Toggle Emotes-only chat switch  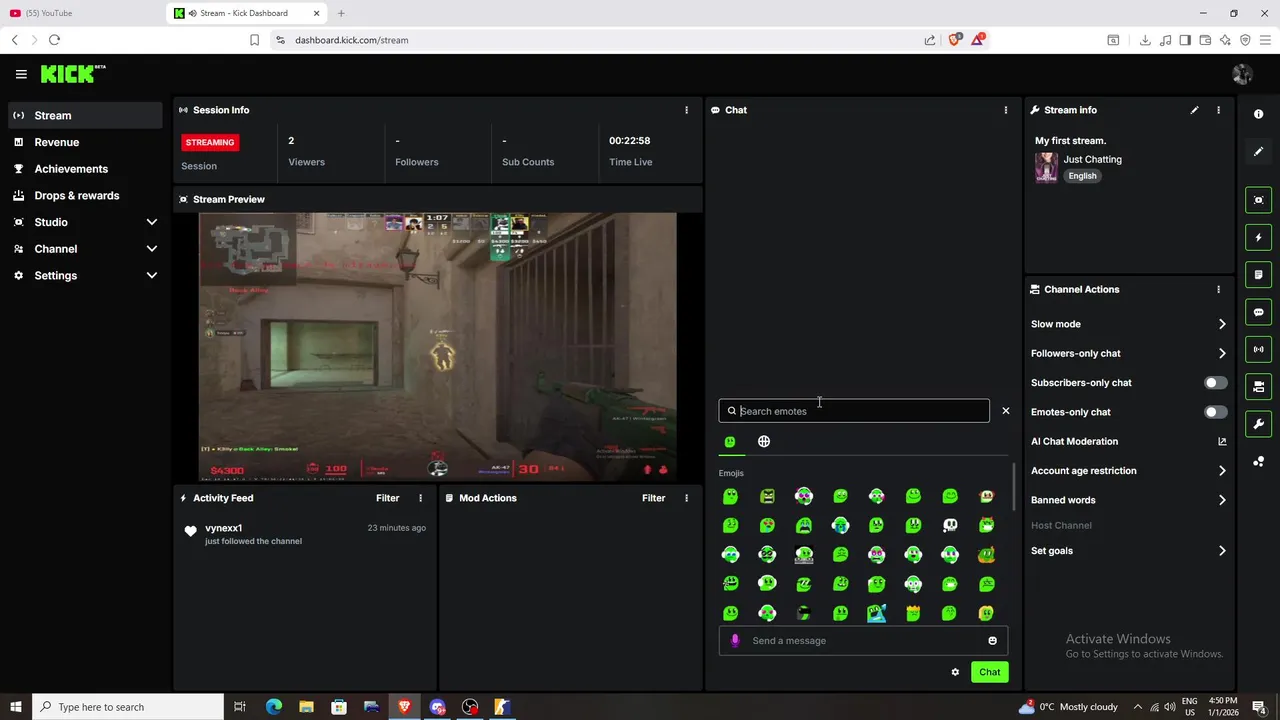(1215, 412)
